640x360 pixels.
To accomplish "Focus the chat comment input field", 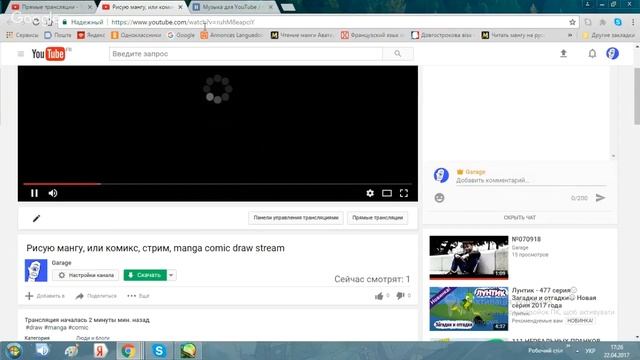I will (x=531, y=180).
